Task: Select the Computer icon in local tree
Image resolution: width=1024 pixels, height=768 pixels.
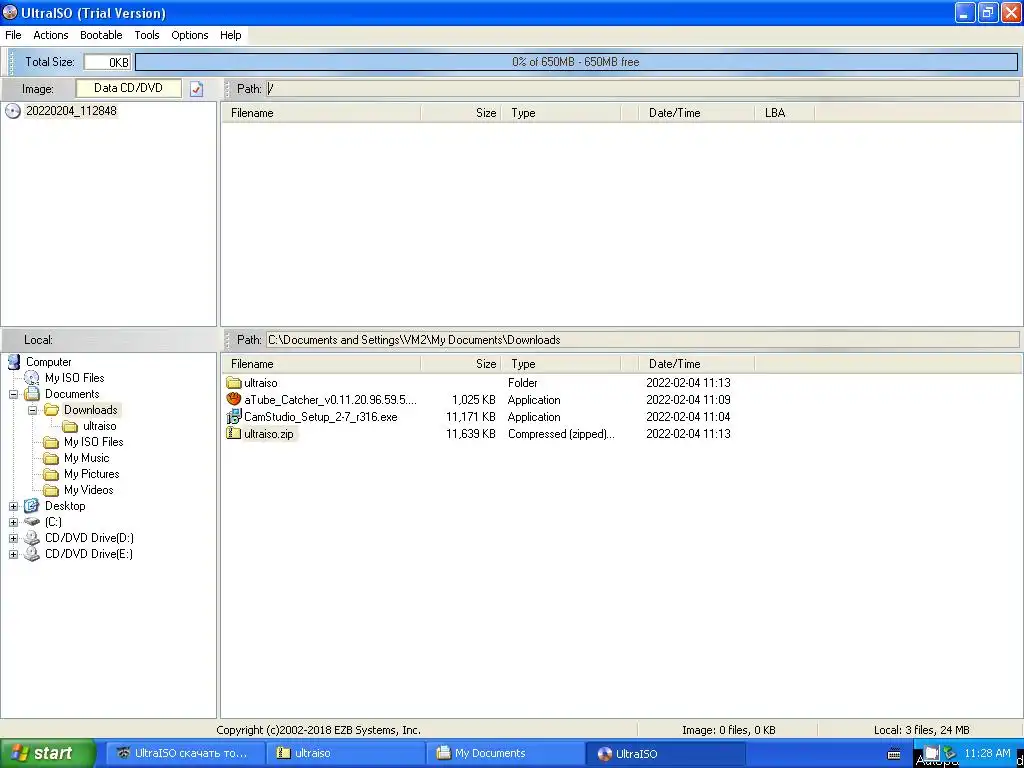Action: [x=13, y=362]
